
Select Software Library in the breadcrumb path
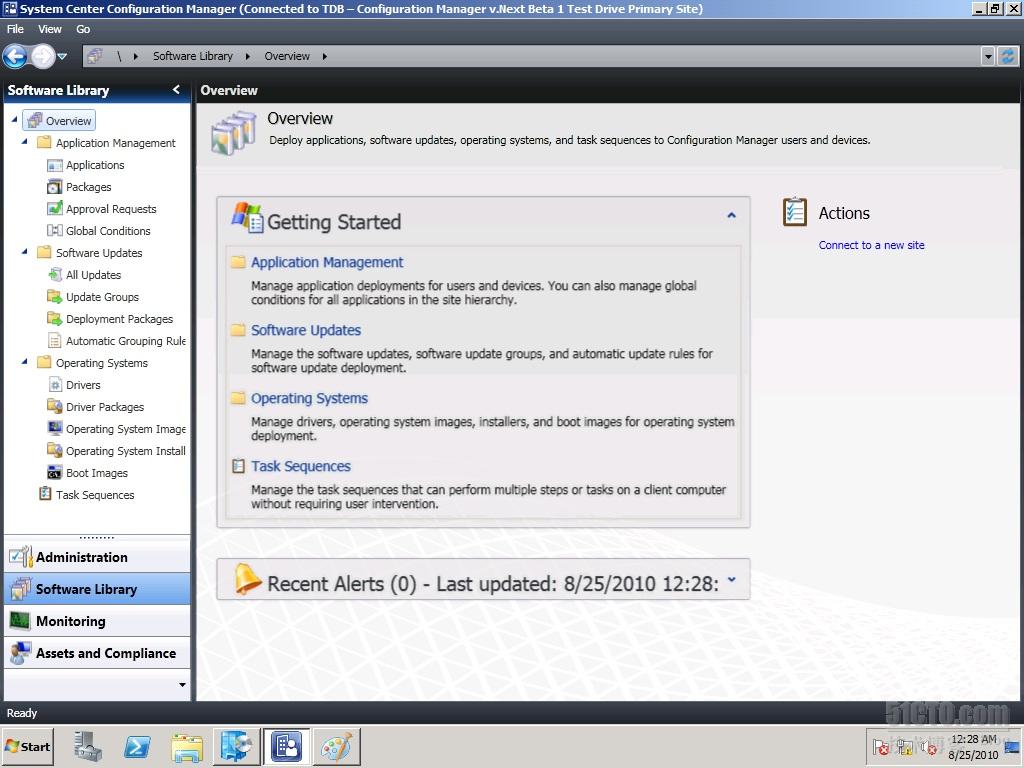[193, 56]
